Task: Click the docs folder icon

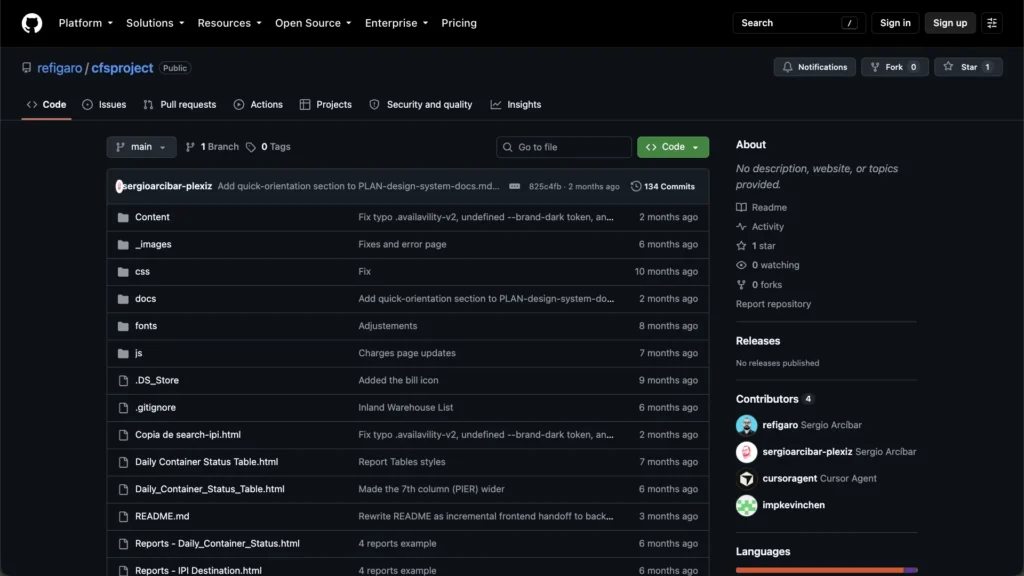Action: click(123, 299)
